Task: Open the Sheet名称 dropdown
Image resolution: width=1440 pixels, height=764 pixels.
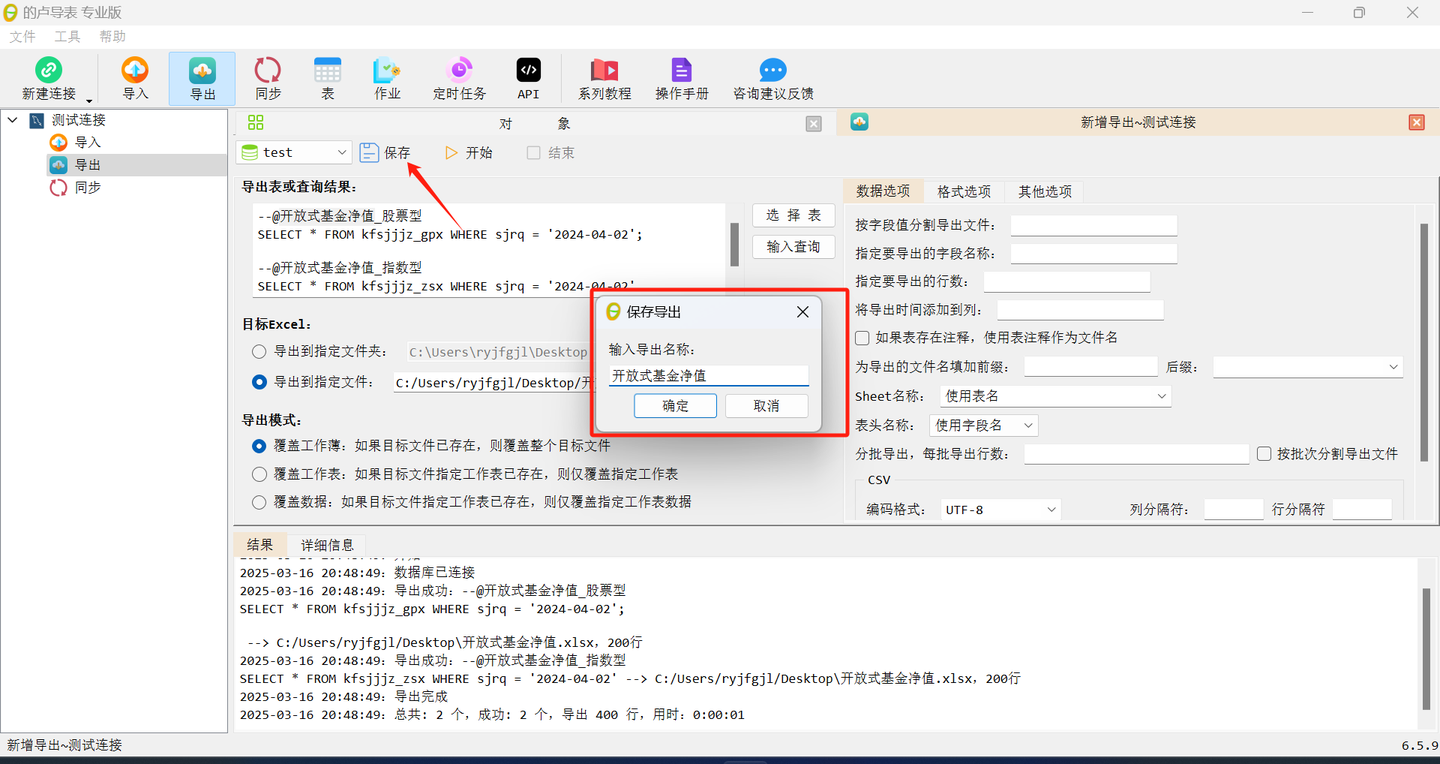Action: pyautogui.click(x=1054, y=396)
